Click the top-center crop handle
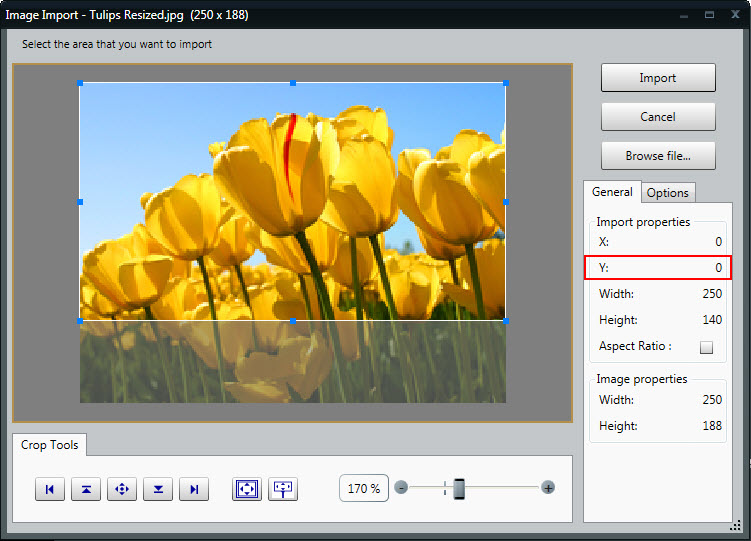Viewport: 751px width, 541px height. [293, 83]
